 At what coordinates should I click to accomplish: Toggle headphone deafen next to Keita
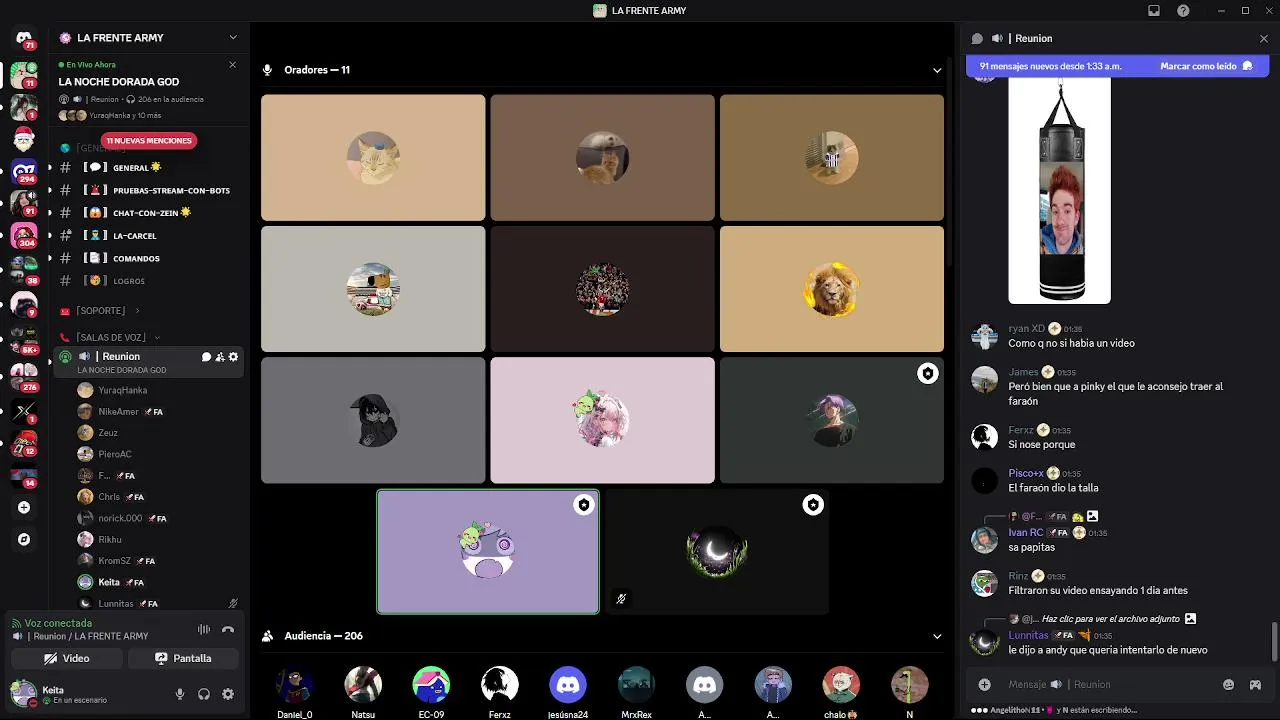(x=204, y=694)
